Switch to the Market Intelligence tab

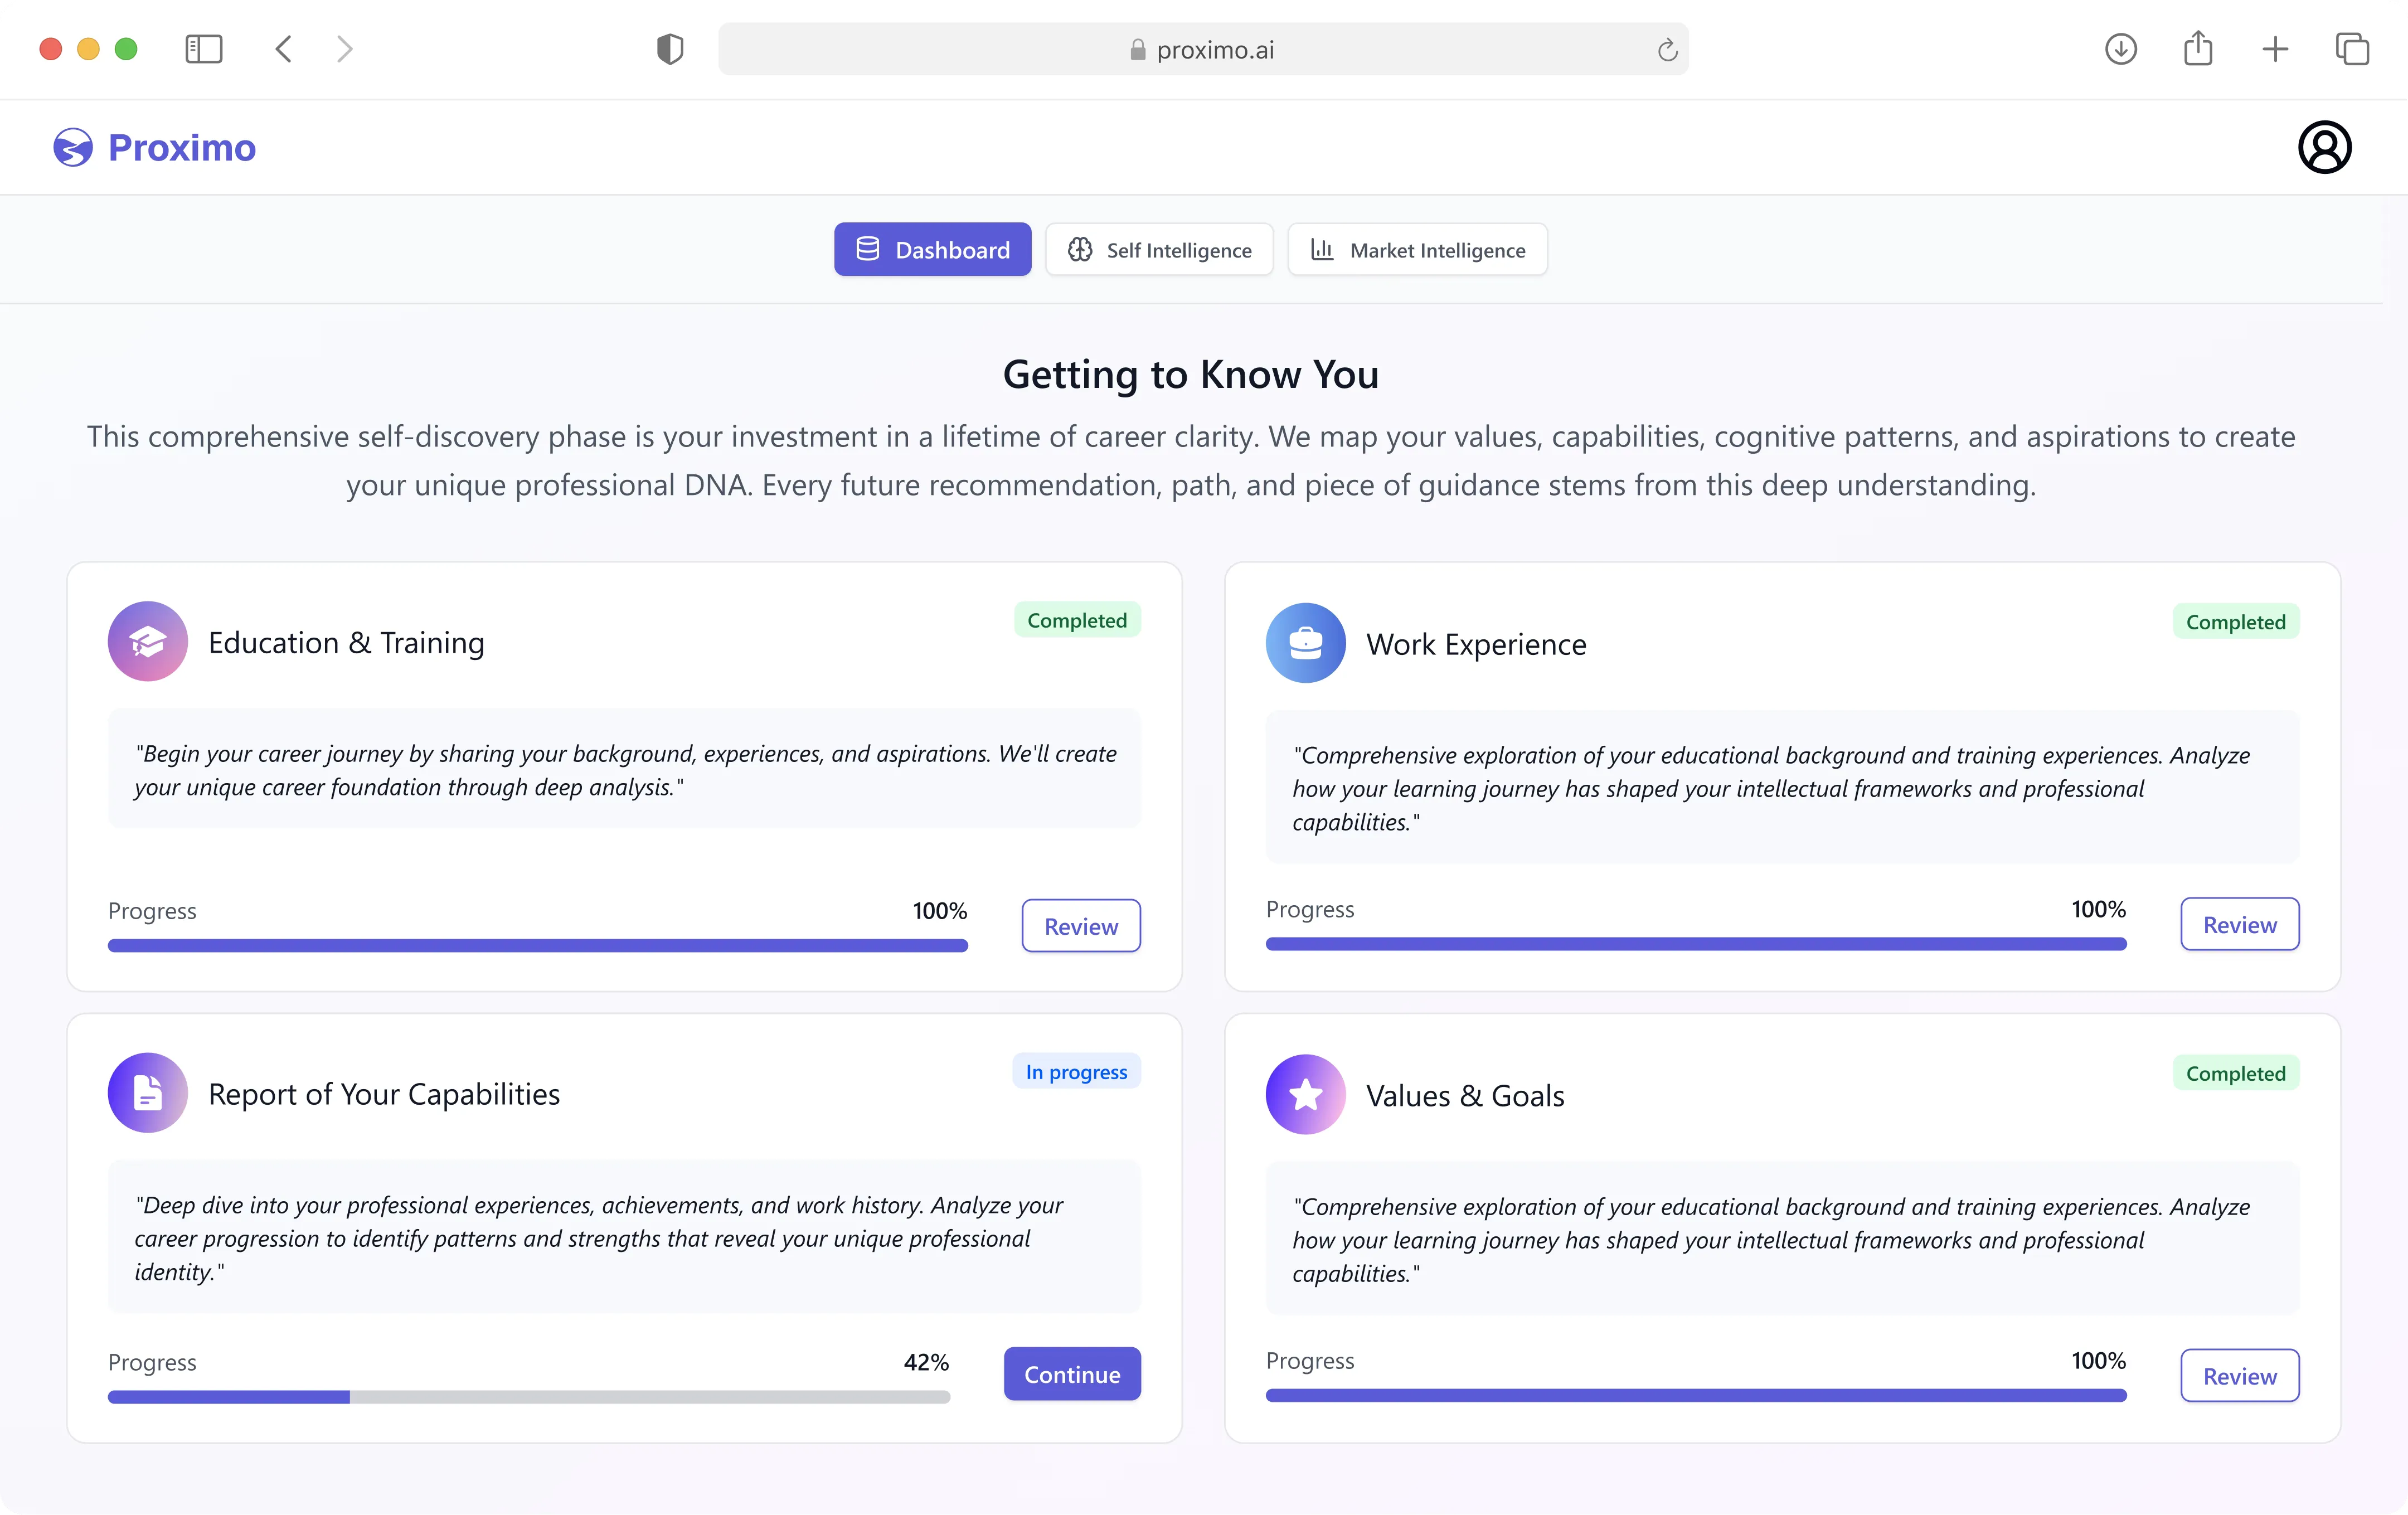pyautogui.click(x=1417, y=250)
